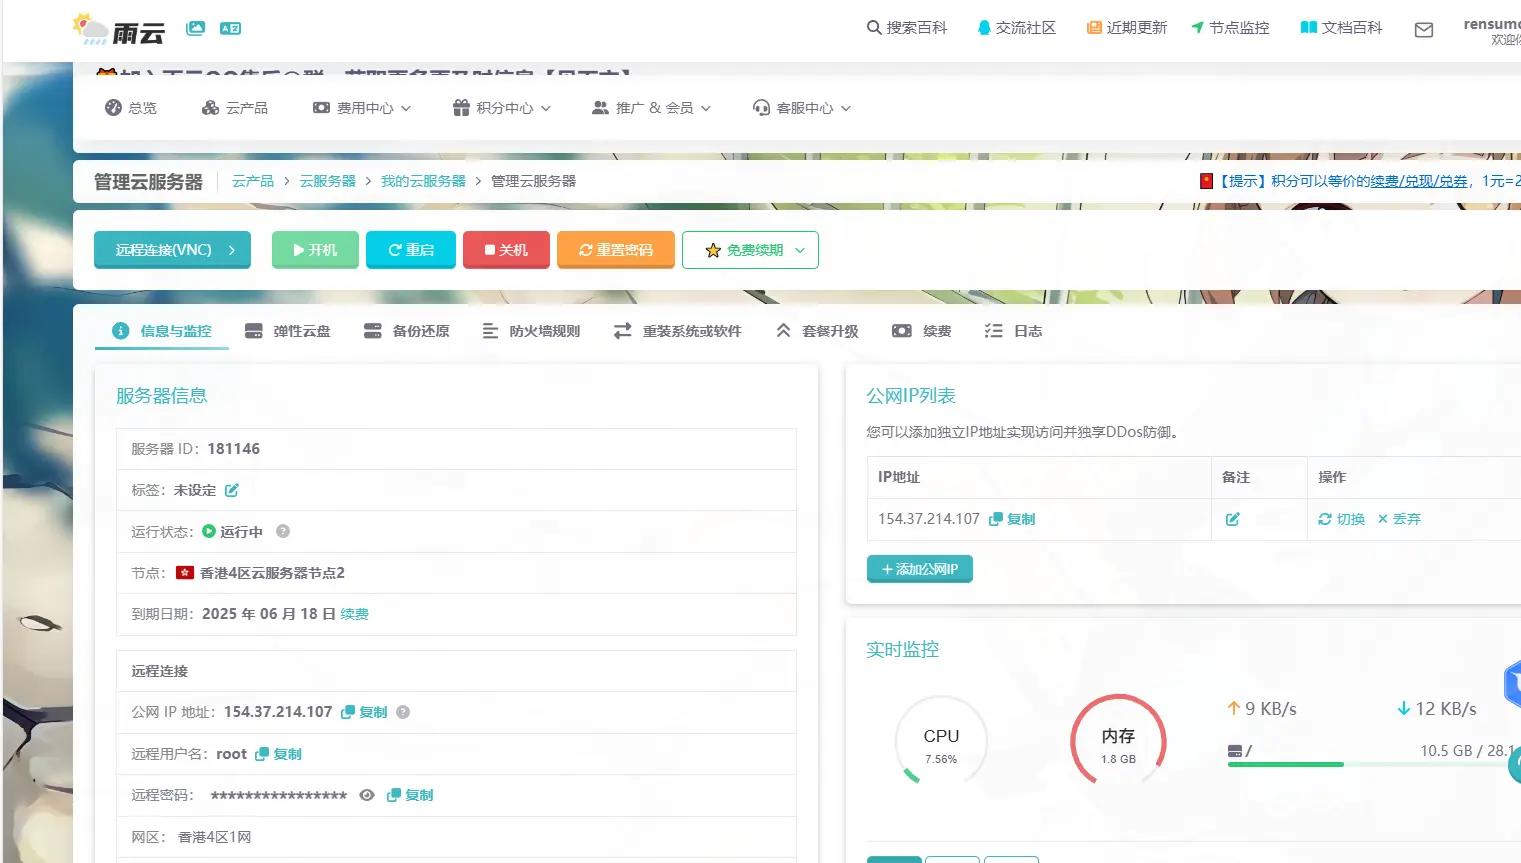Reveal the remote password with the eye icon
This screenshot has height=863, width=1521.
pyautogui.click(x=367, y=794)
